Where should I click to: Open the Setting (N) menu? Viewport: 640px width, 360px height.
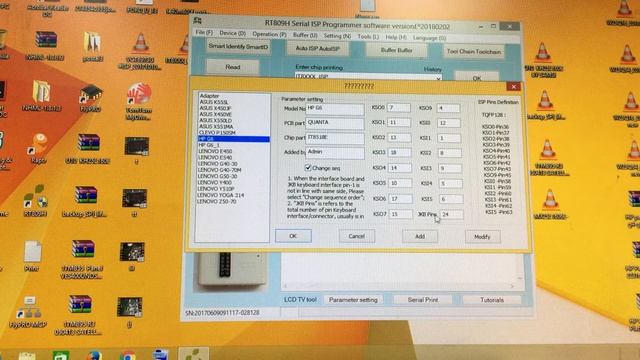337,36
